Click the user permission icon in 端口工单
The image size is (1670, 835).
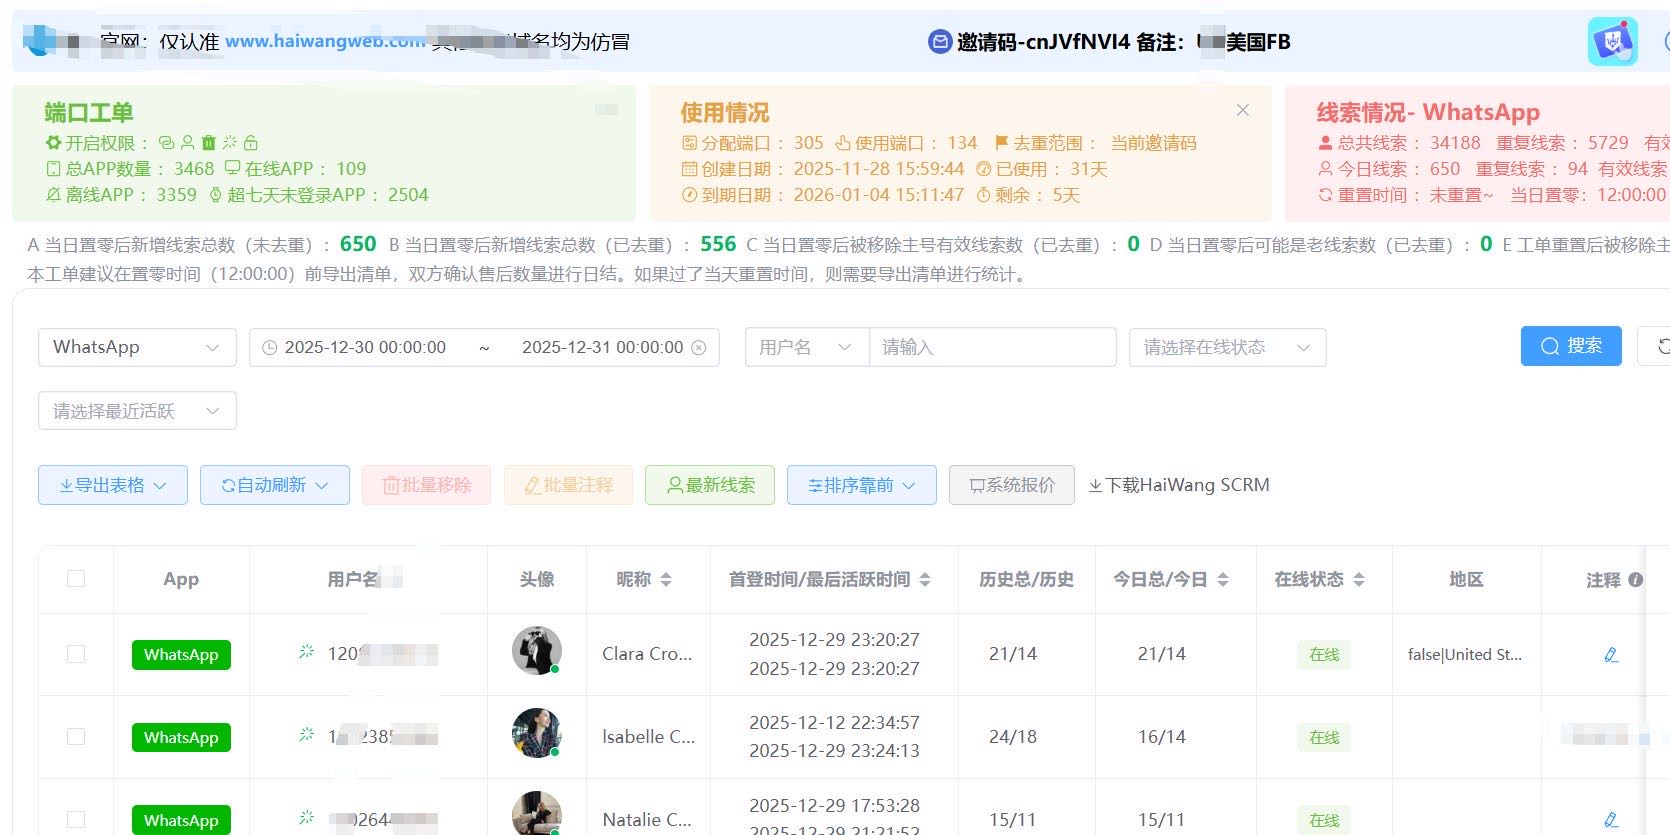click(x=187, y=143)
